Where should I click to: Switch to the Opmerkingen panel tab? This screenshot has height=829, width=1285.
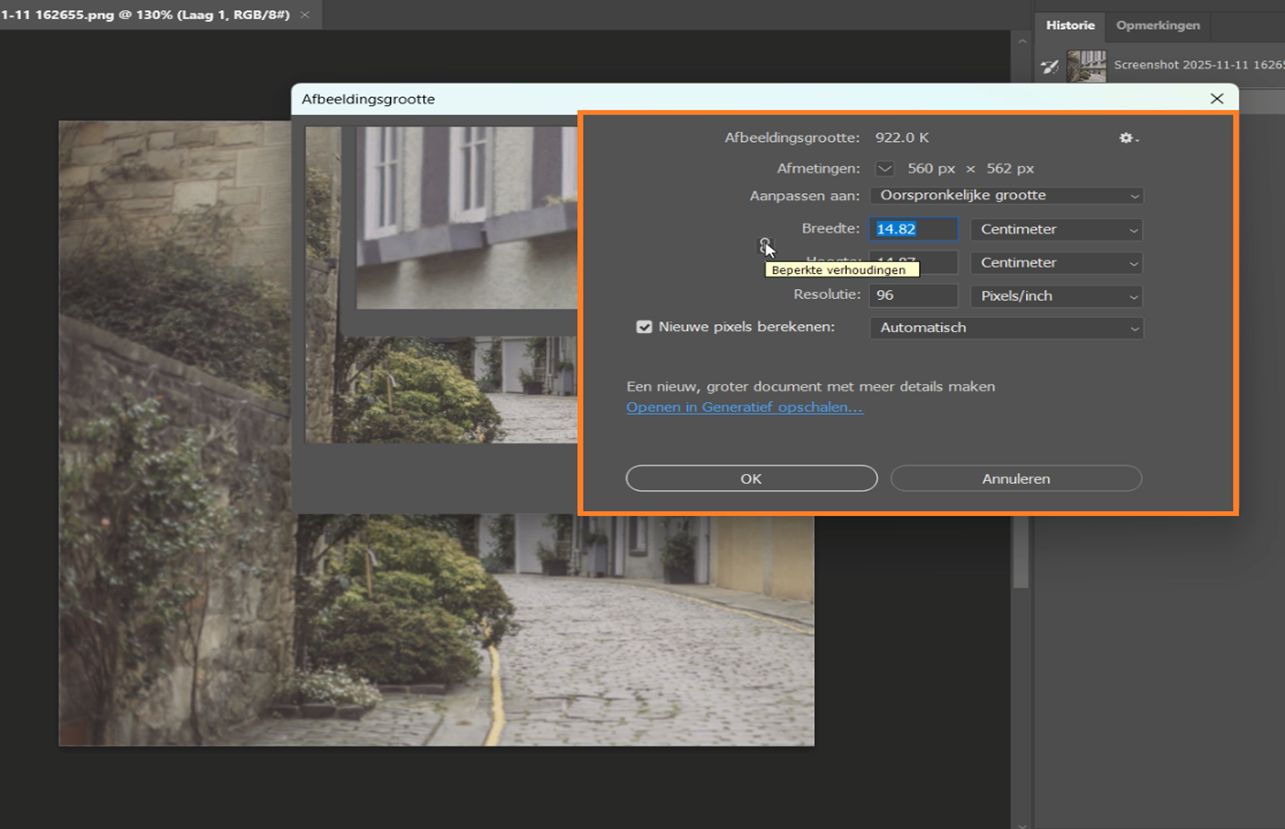(1157, 25)
